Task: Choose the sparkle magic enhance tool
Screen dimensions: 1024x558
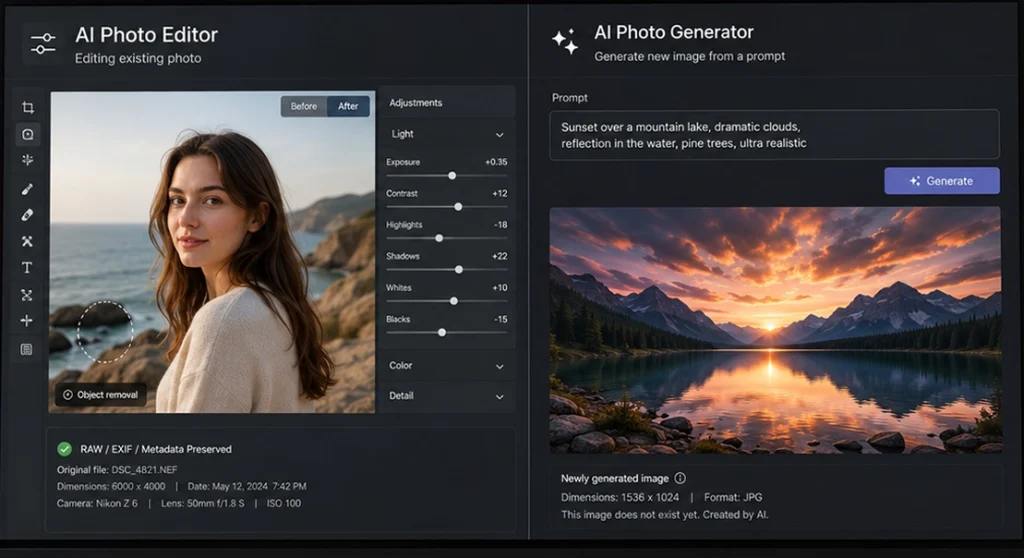Action: pyautogui.click(x=27, y=160)
